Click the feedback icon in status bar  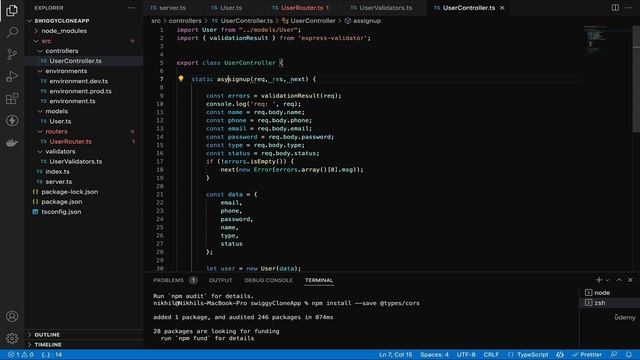click(x=613, y=355)
